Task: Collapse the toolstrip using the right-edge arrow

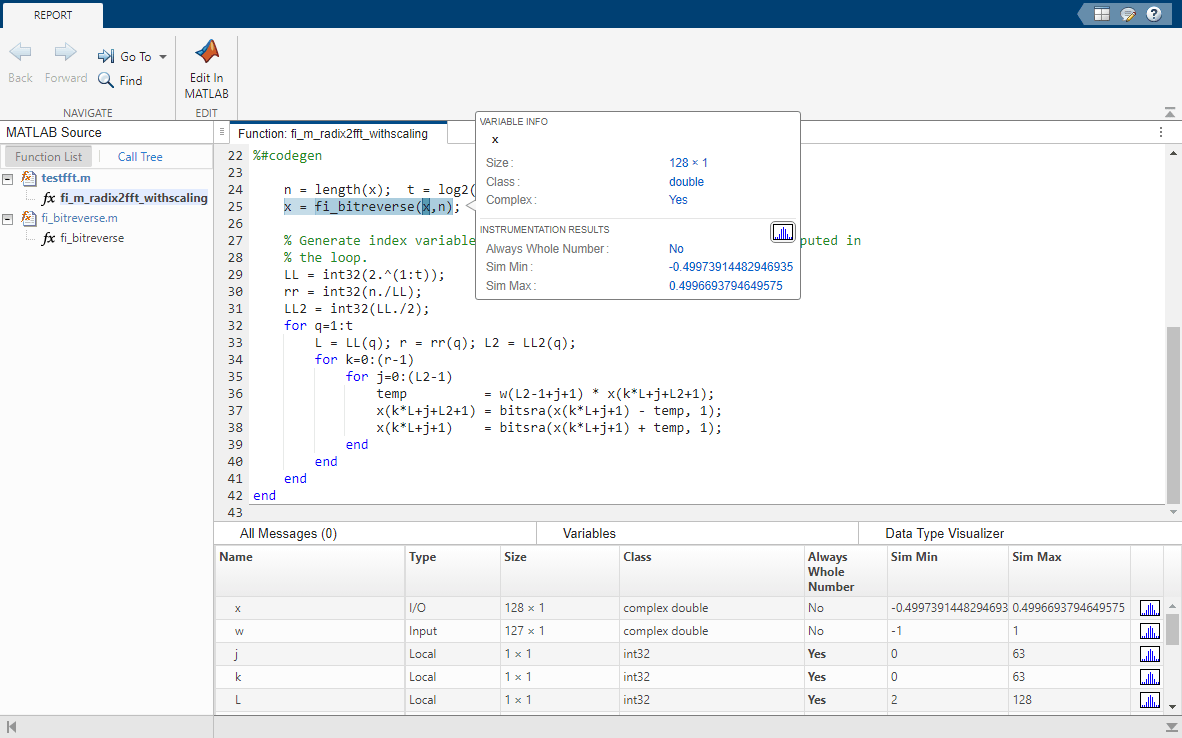Action: (x=1170, y=112)
